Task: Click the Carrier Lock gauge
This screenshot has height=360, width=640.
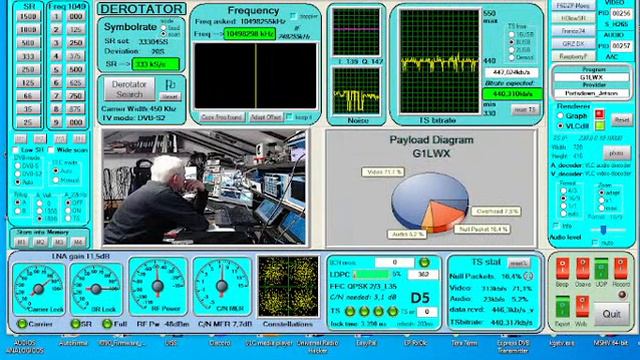Action: tap(38, 289)
